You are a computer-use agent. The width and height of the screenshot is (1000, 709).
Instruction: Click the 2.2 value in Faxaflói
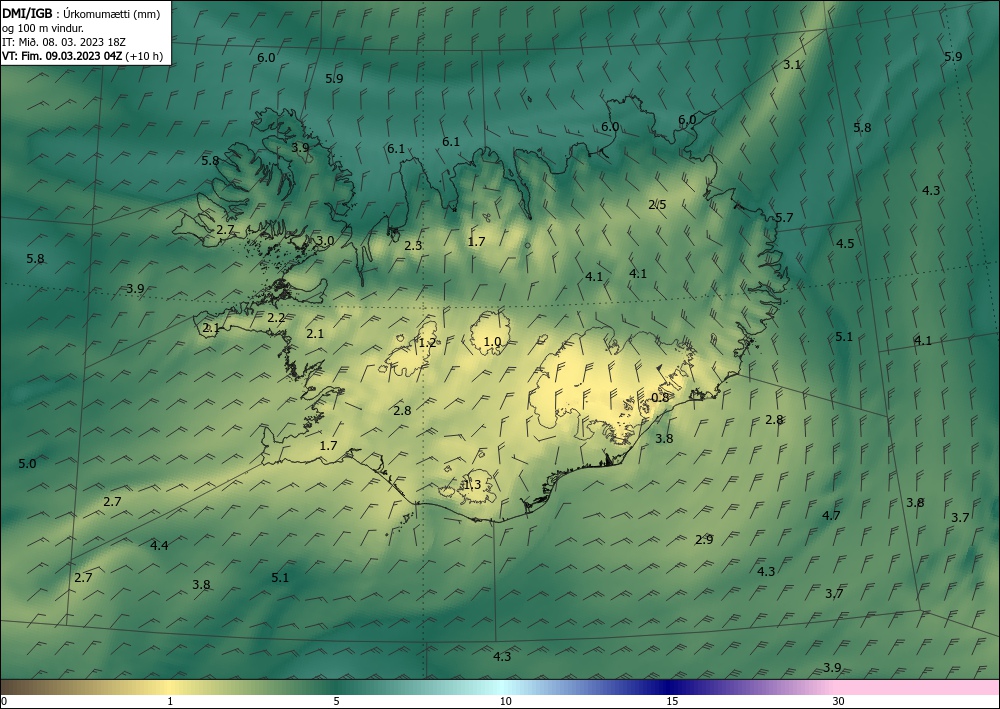click(276, 318)
